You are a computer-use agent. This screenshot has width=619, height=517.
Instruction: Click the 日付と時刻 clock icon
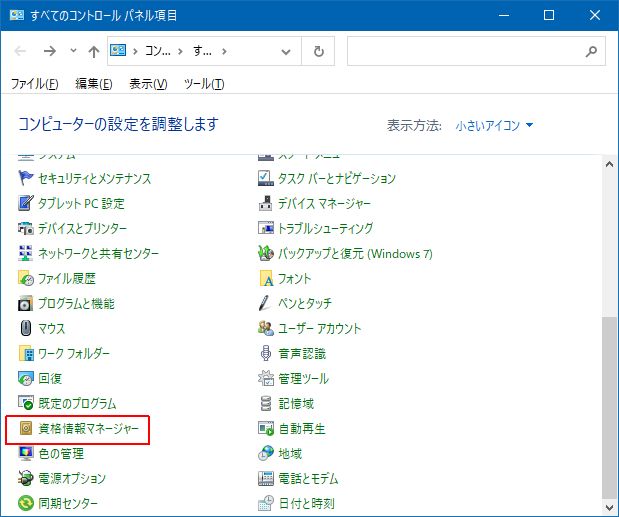point(266,504)
